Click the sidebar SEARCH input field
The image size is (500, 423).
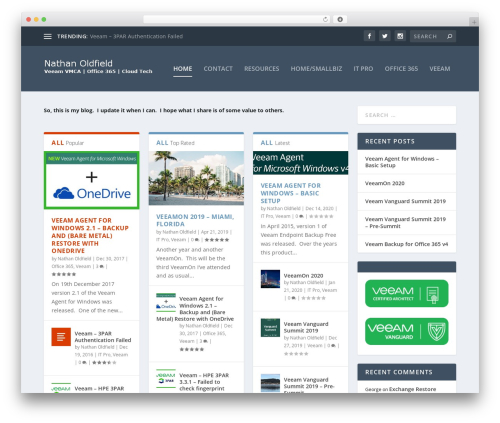pos(407,115)
